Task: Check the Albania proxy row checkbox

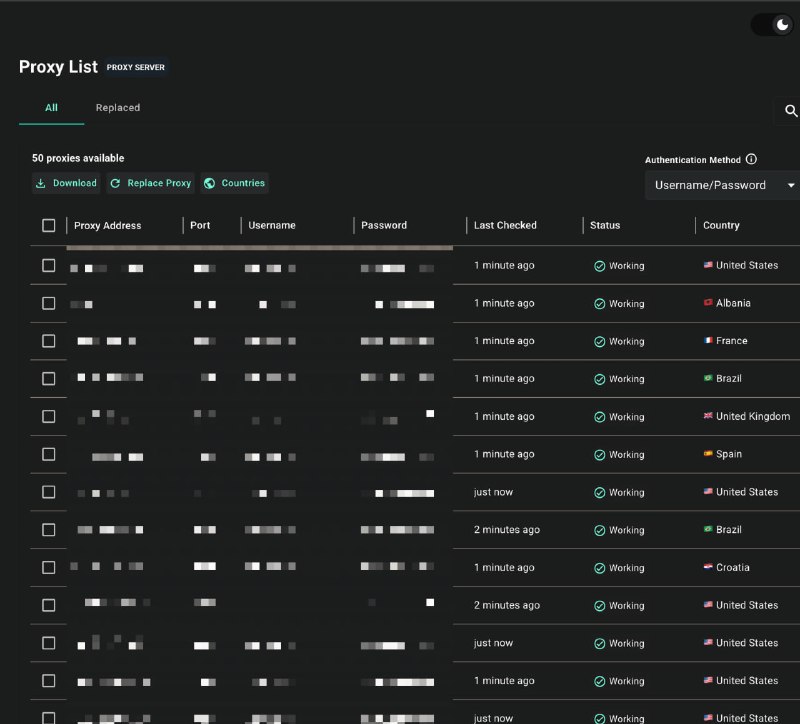Action: click(48, 303)
